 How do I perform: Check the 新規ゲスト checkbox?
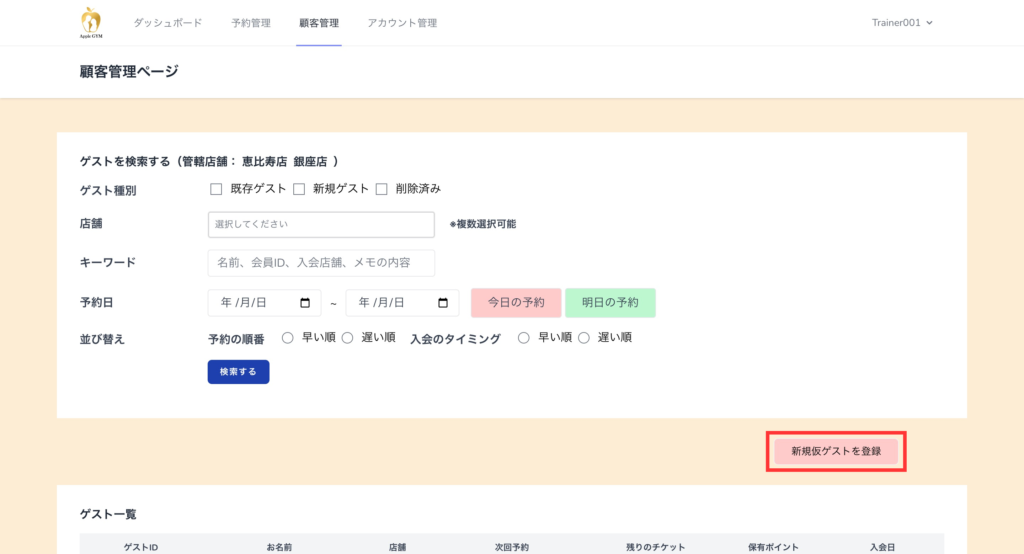point(298,189)
